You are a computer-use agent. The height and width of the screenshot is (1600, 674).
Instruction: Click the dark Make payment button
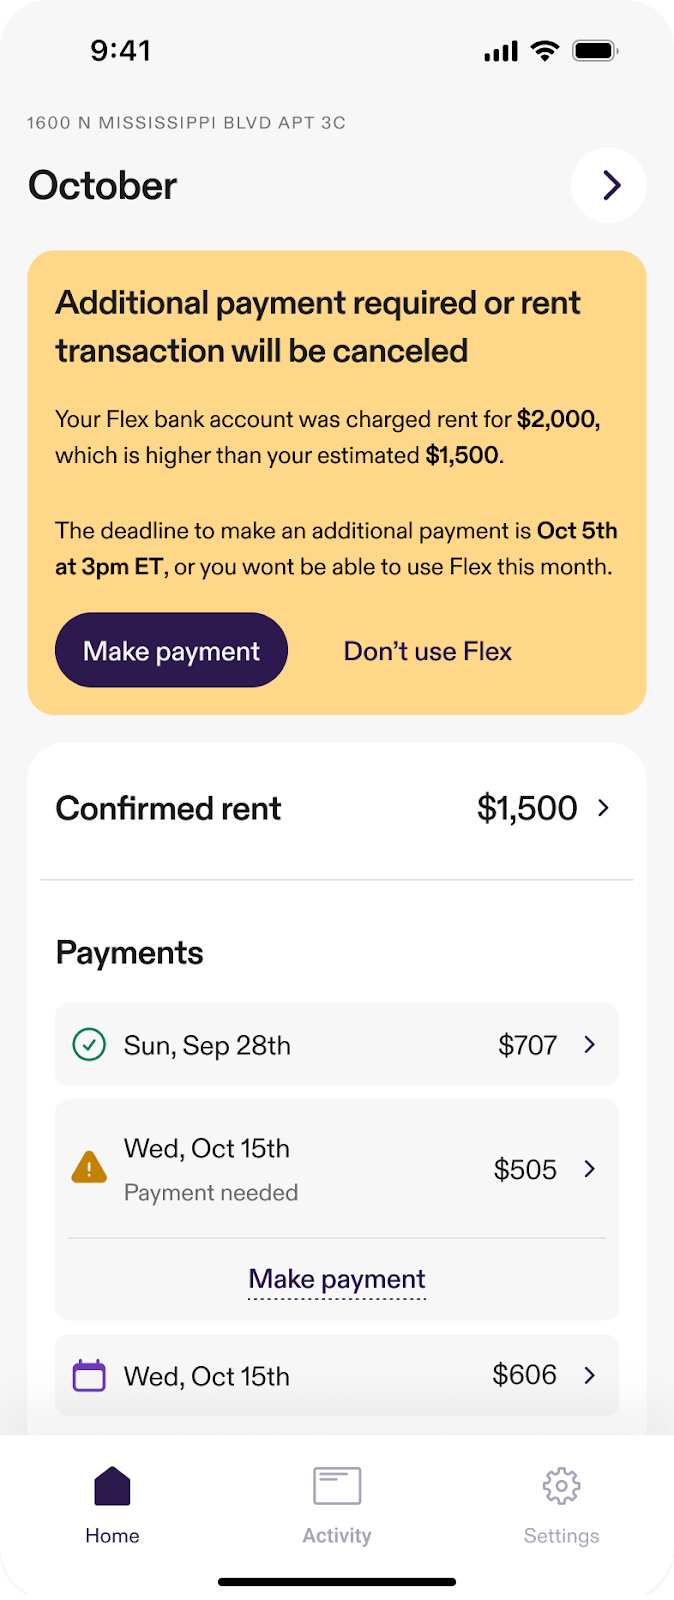click(x=171, y=650)
